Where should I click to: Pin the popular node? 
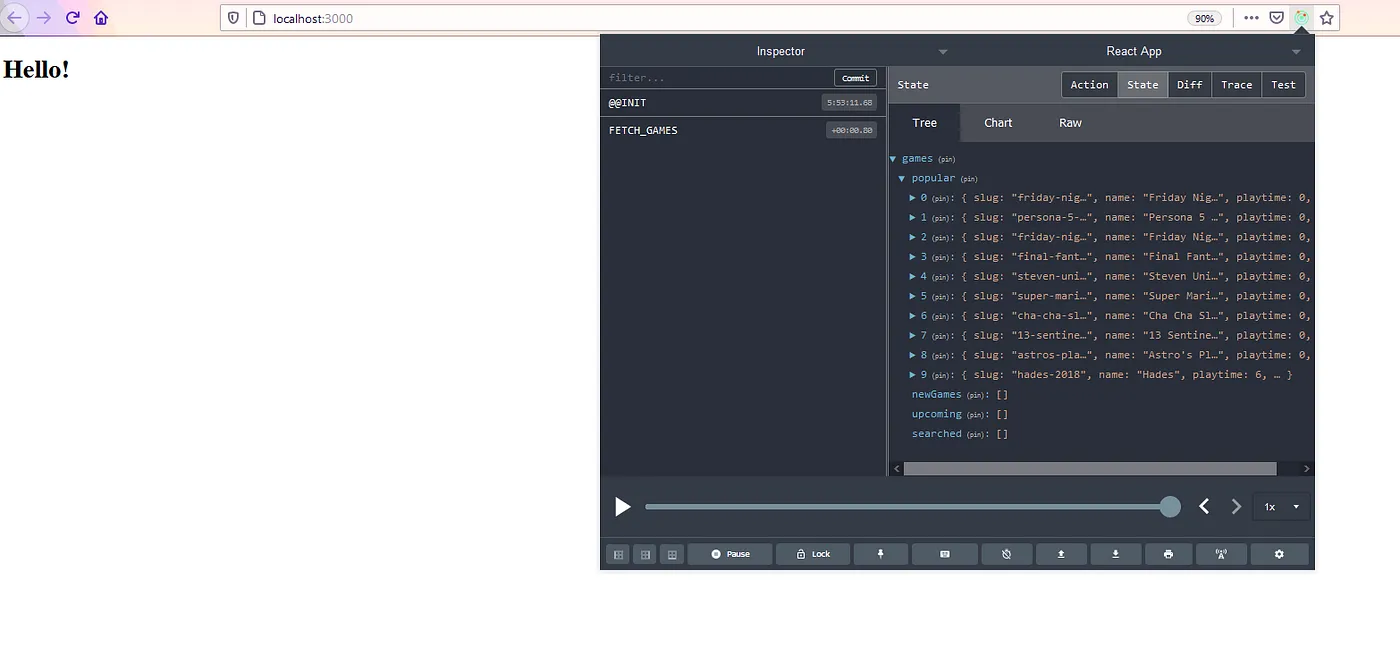[x=969, y=179]
